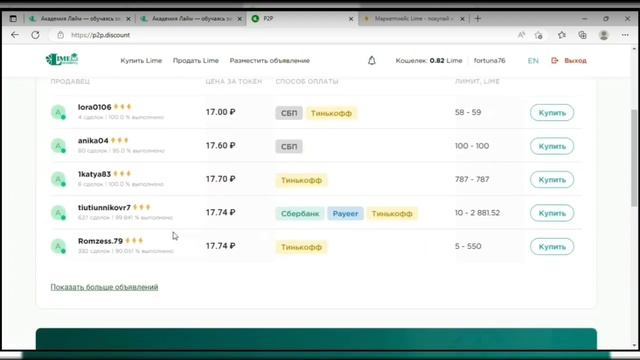Click seller avatar for tiutiunnikovr7

click(x=58, y=213)
